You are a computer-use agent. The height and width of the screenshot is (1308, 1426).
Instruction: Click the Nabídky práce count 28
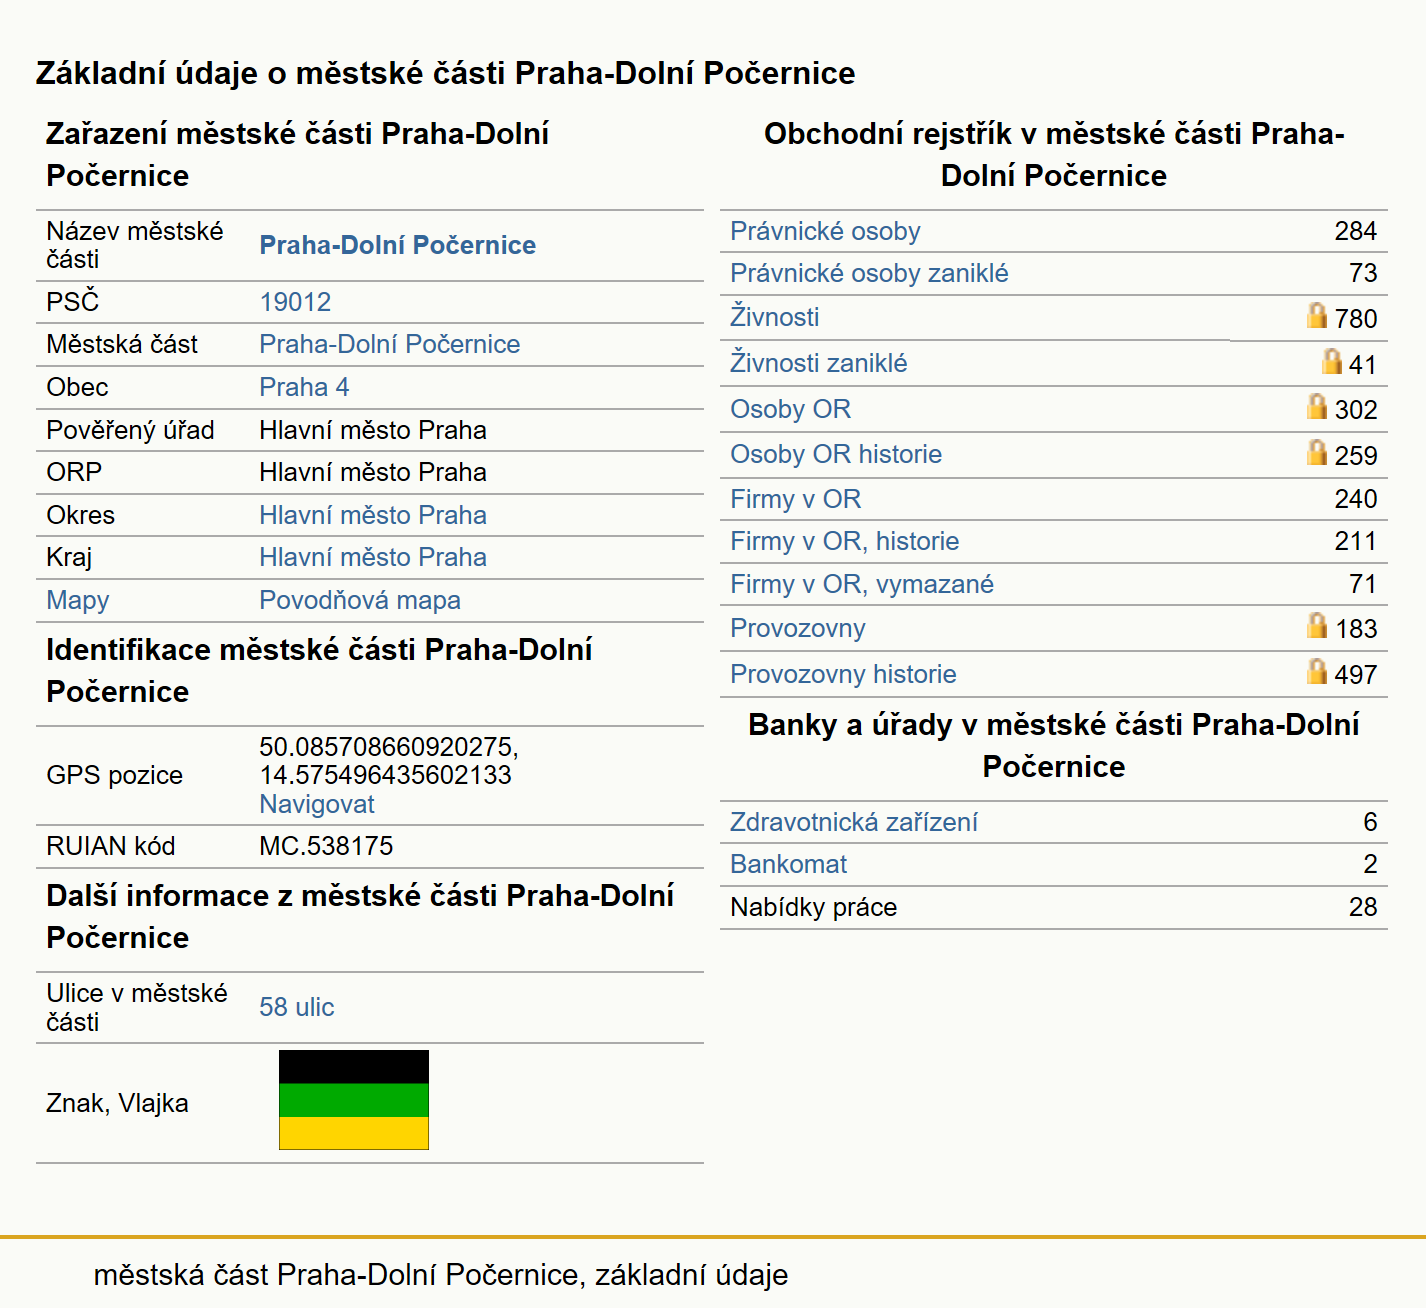(x=1362, y=907)
